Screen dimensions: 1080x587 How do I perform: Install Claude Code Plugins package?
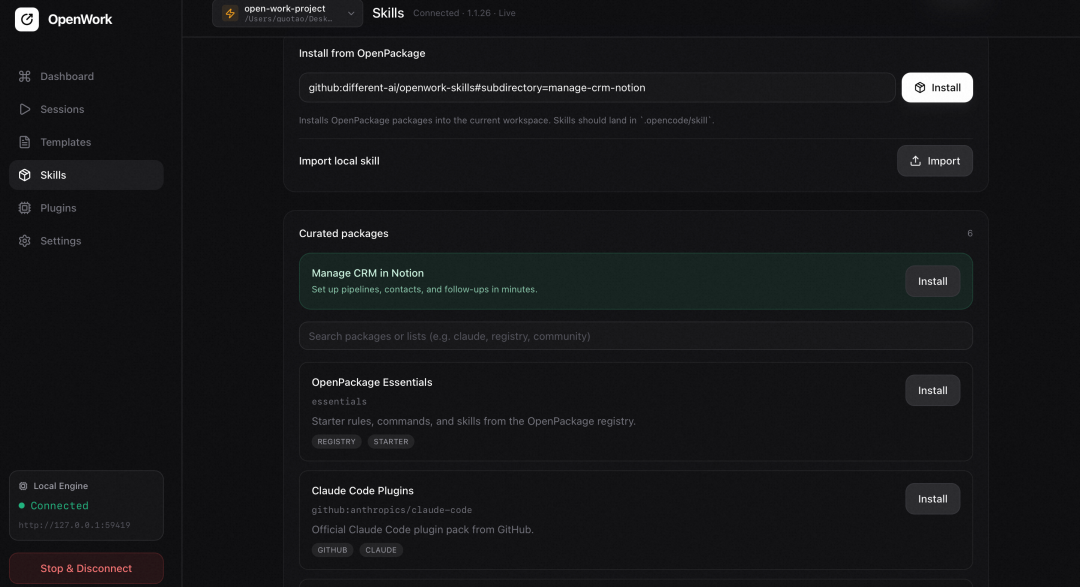(x=932, y=499)
